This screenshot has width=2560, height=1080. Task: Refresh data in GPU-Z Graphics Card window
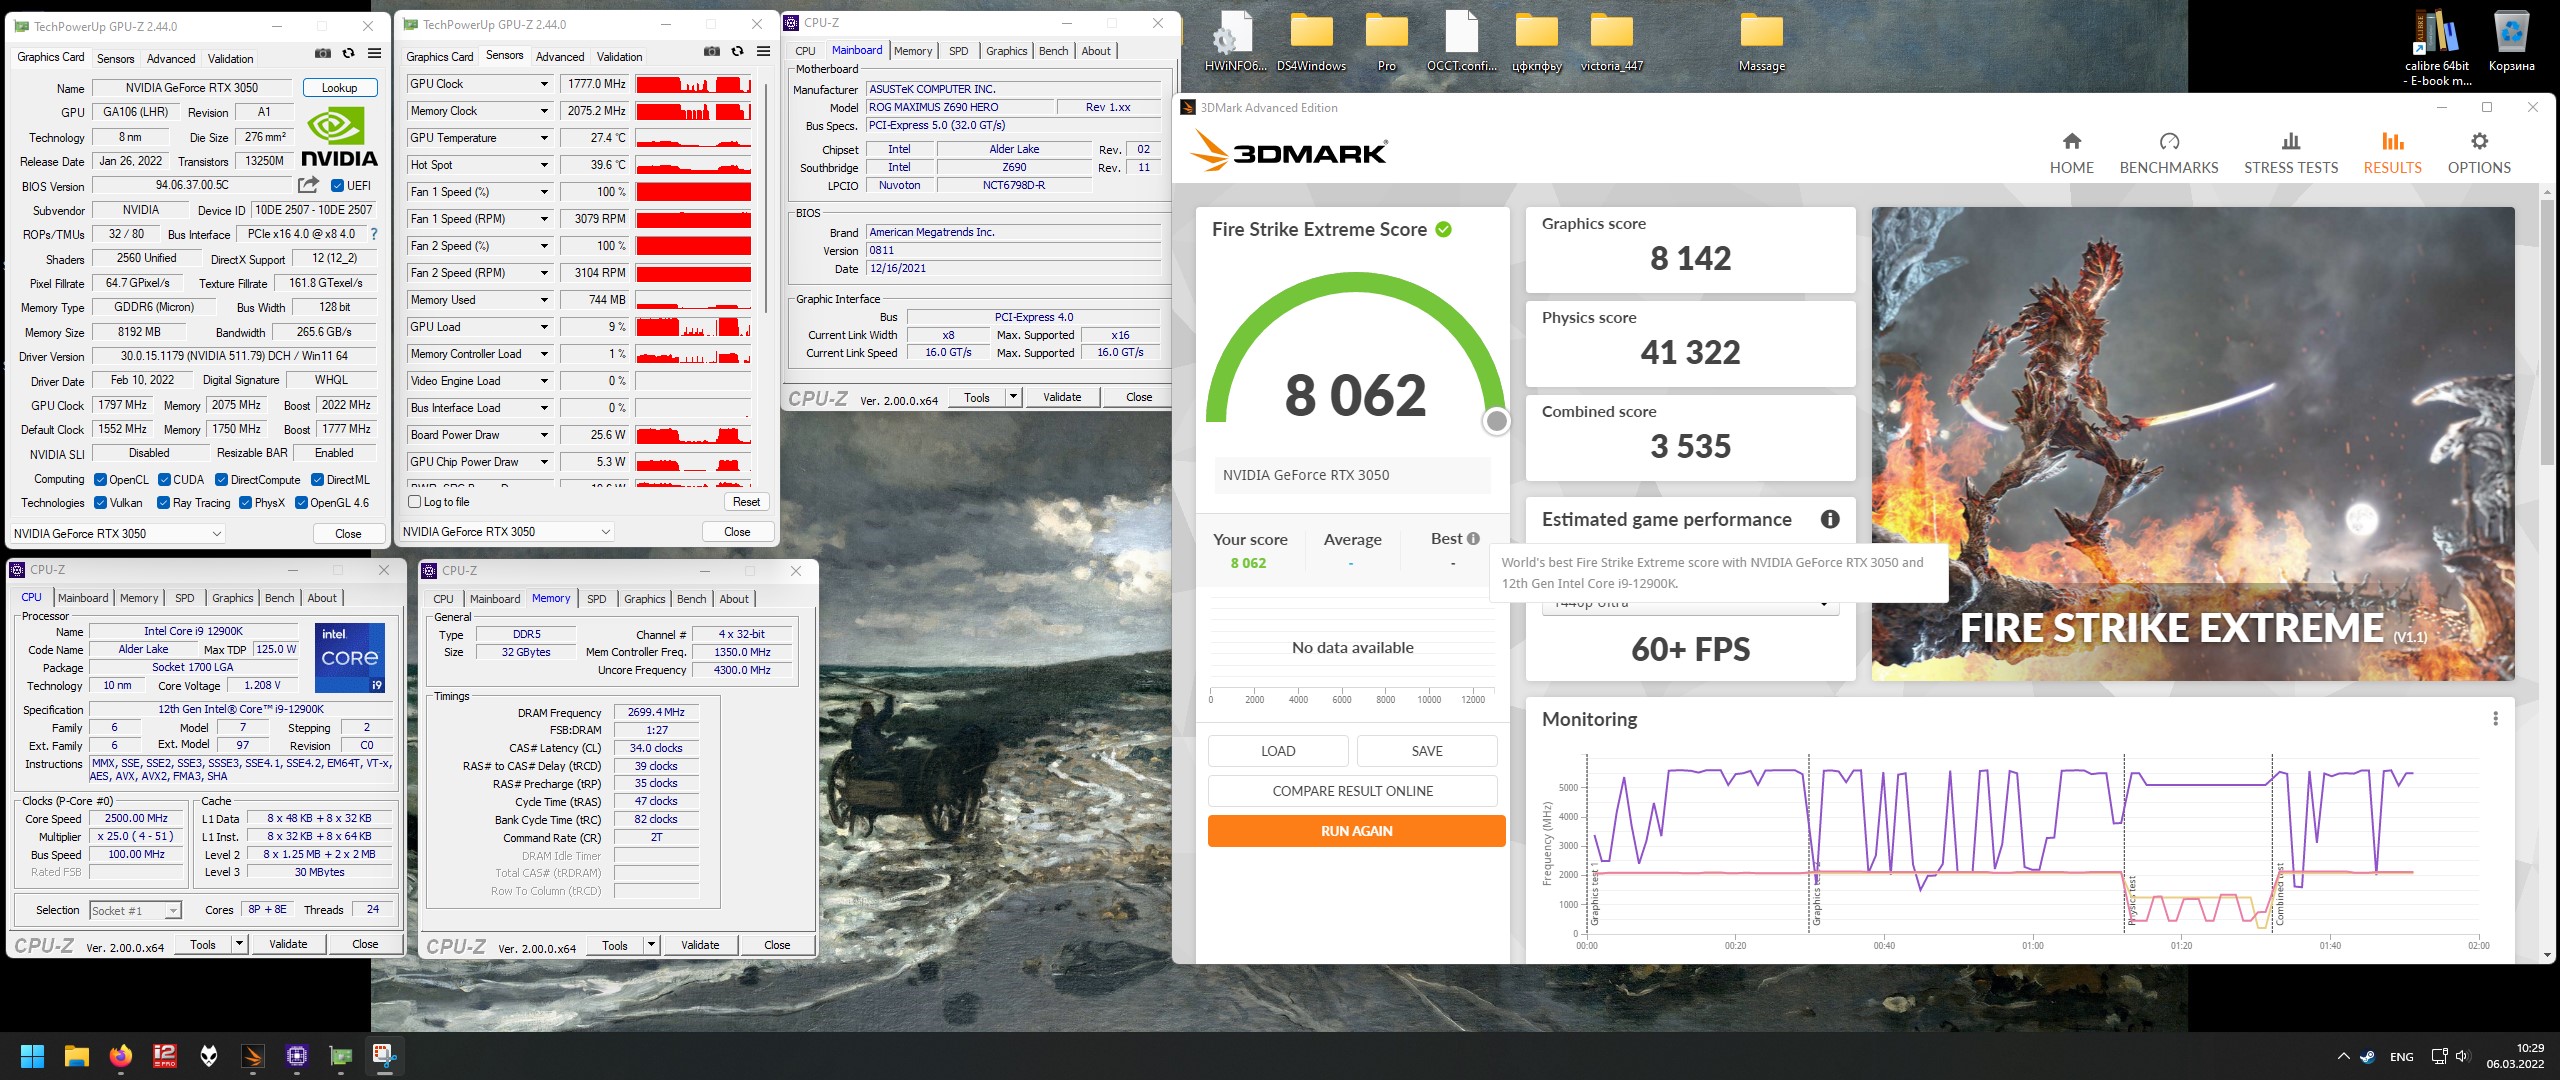click(348, 54)
